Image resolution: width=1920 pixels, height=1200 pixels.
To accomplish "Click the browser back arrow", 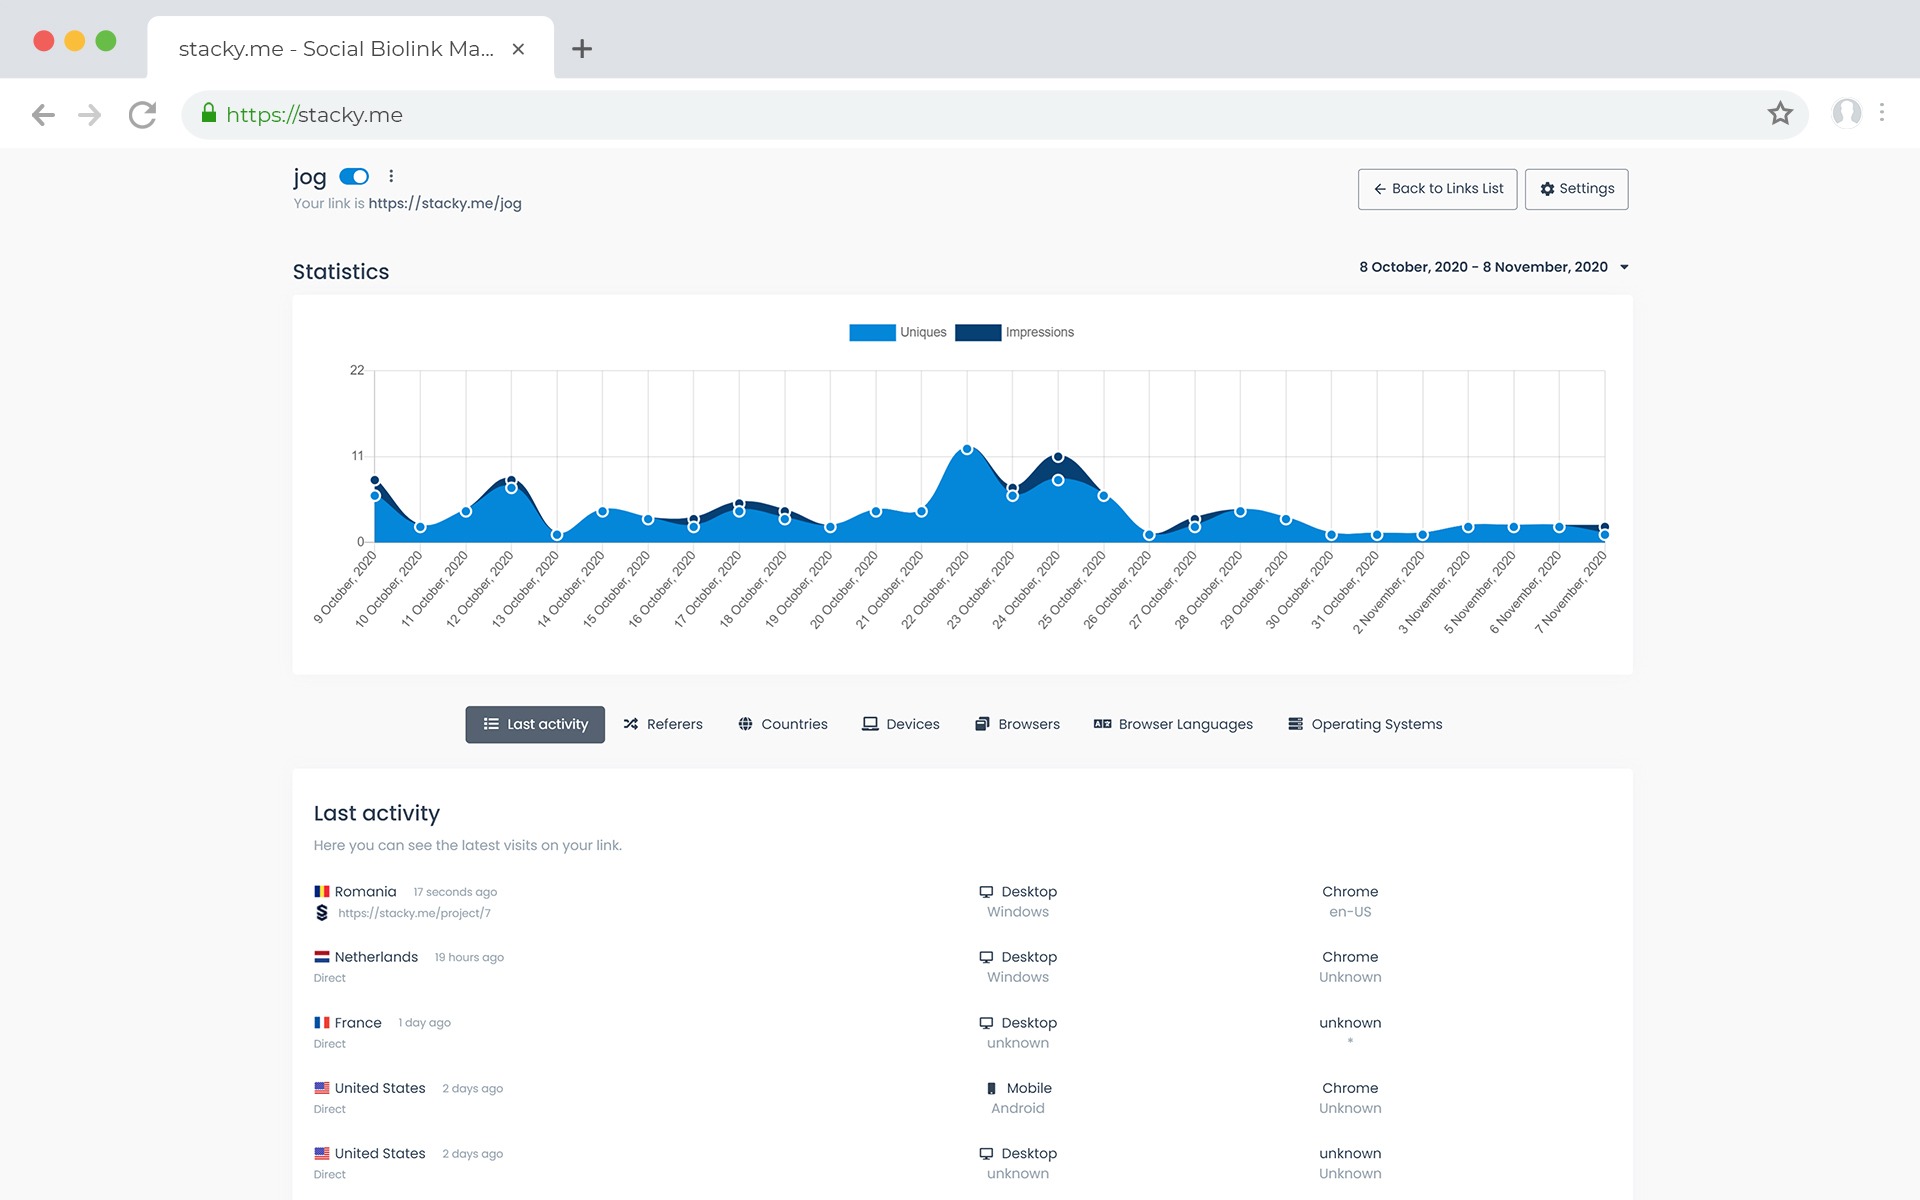I will [43, 115].
